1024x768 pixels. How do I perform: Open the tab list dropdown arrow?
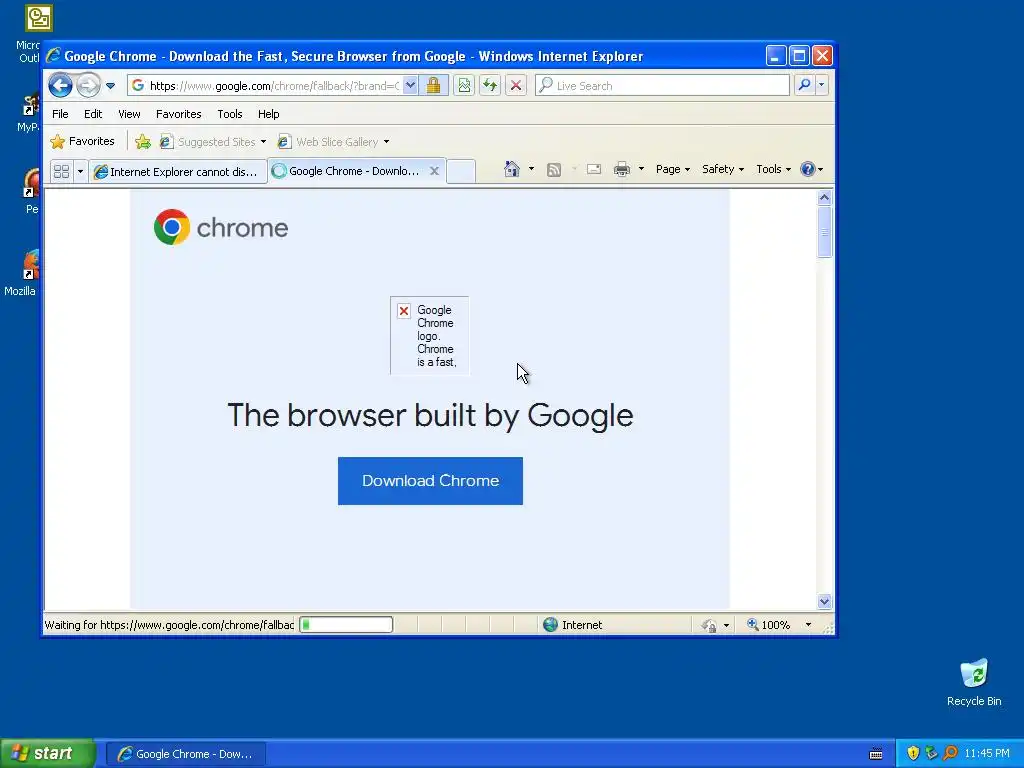click(x=80, y=172)
